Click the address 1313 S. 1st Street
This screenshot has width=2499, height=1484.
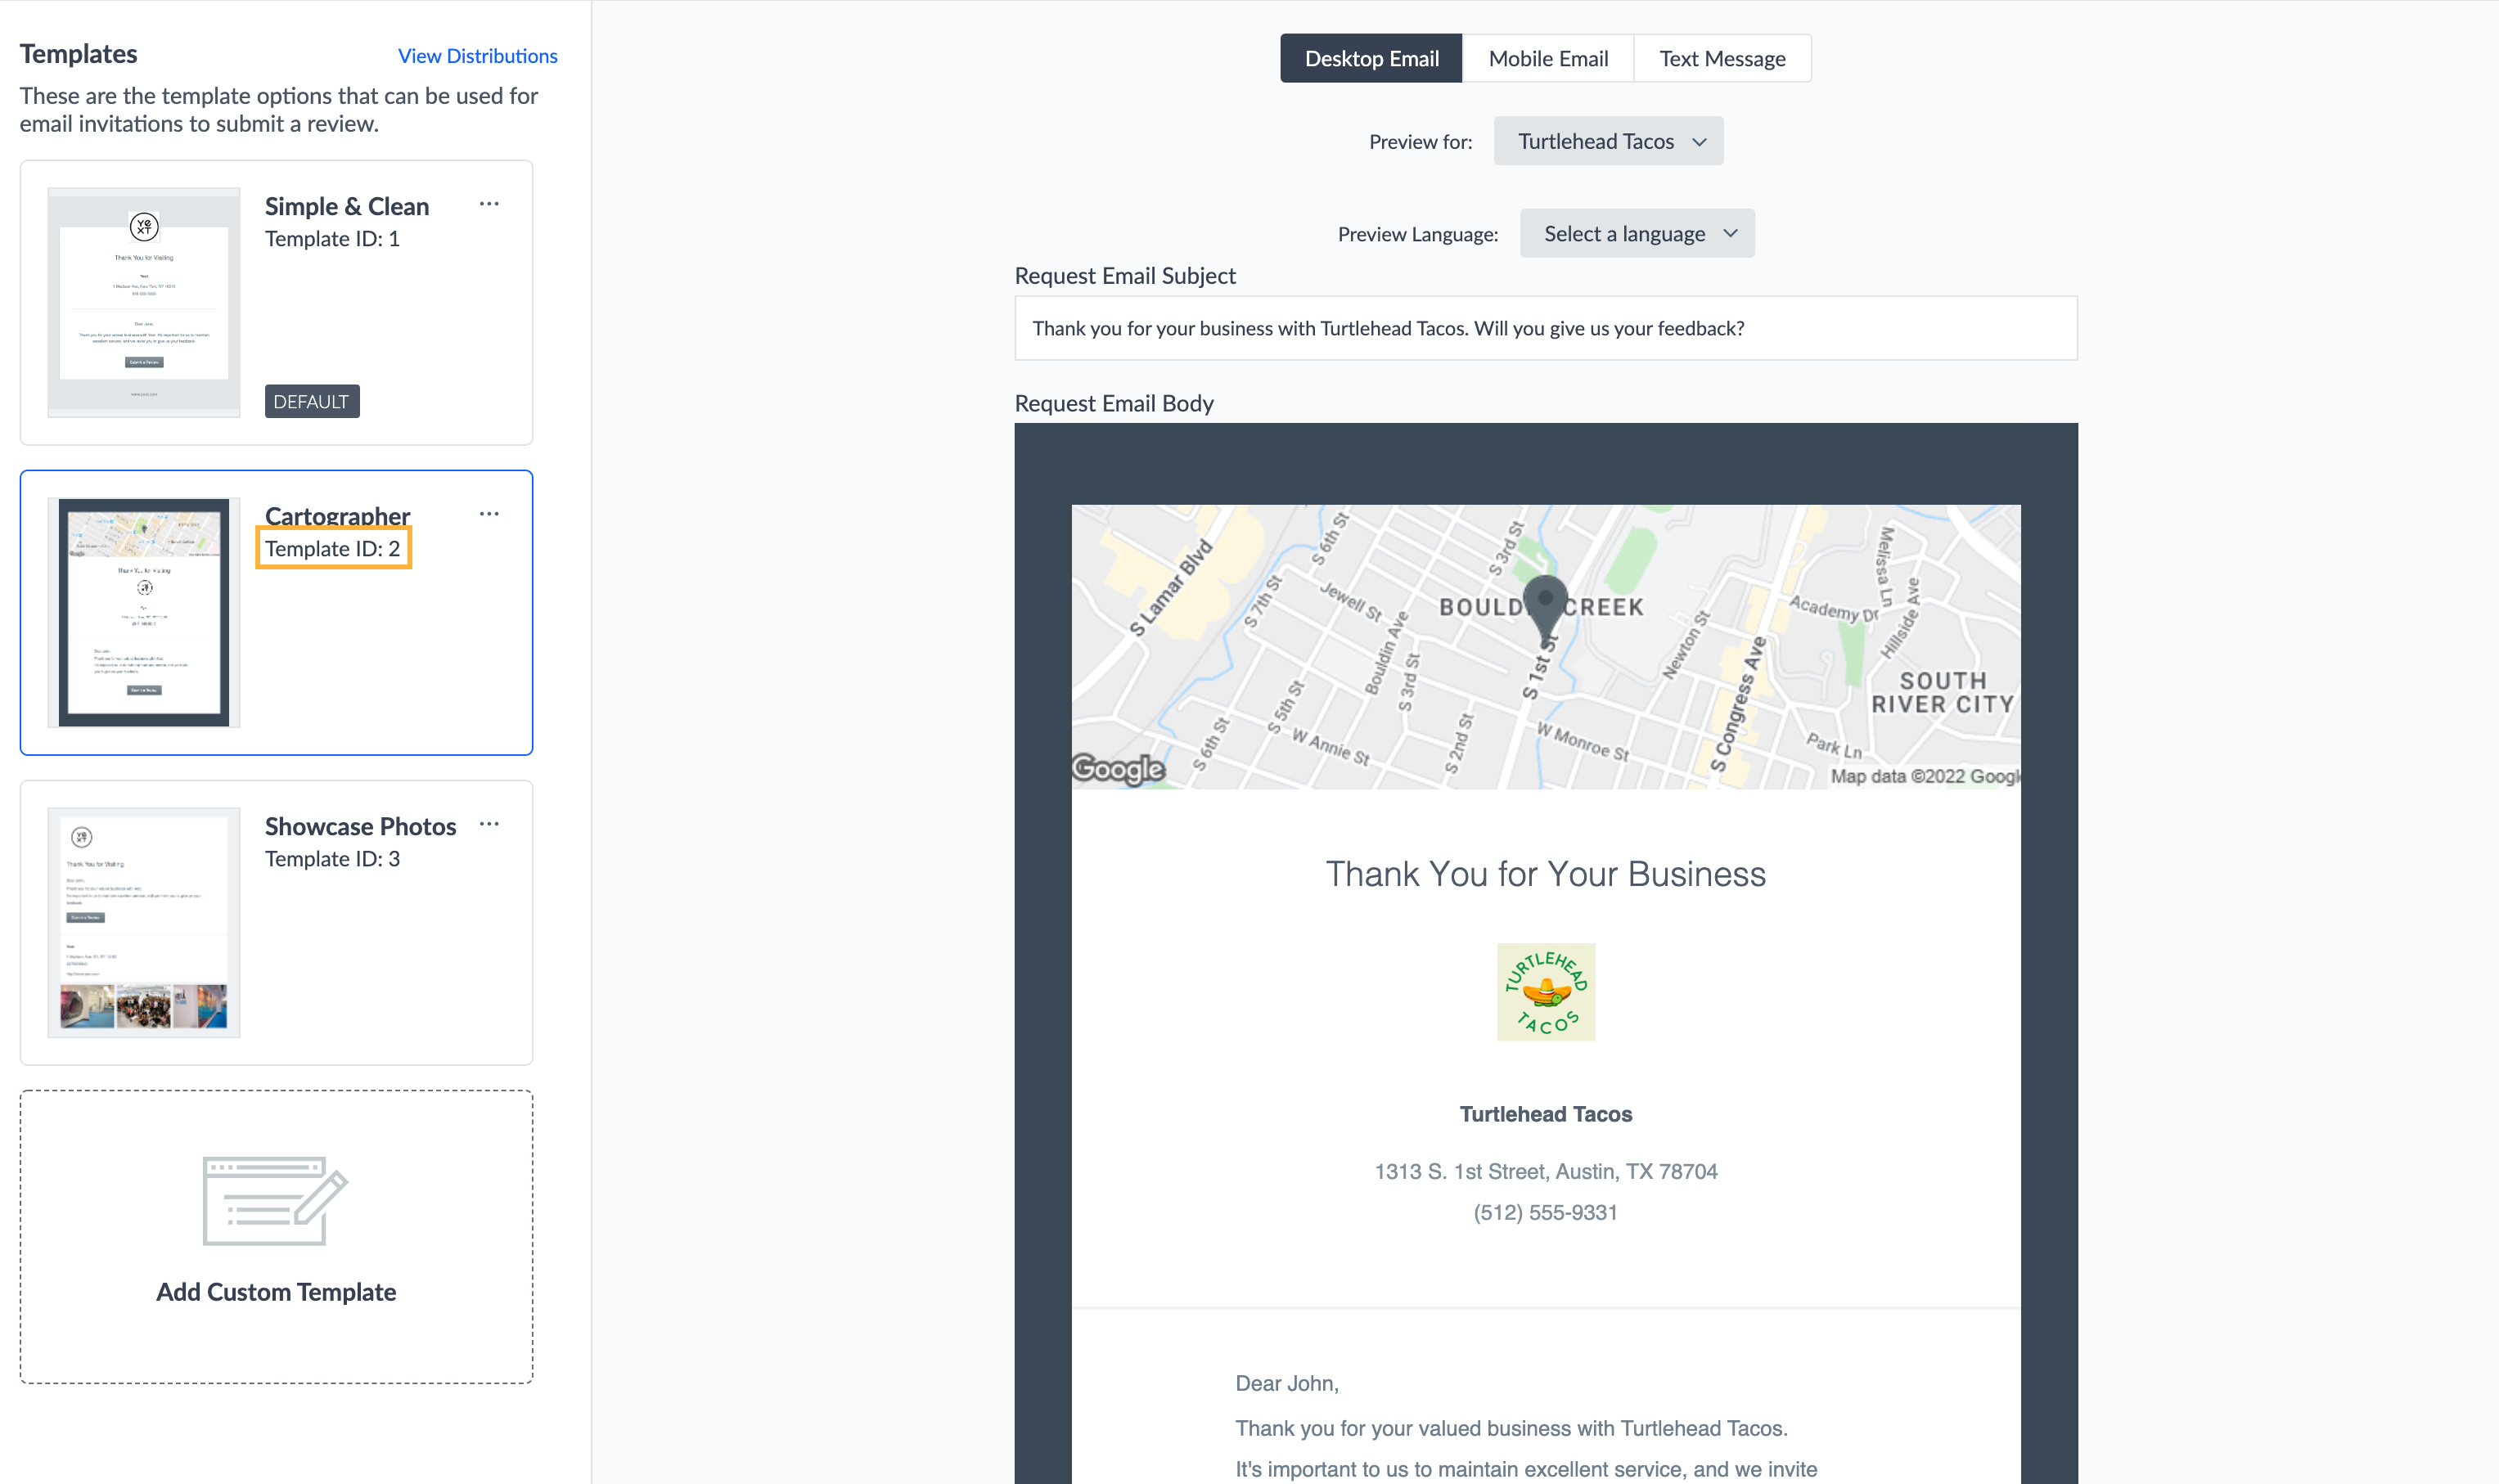click(1546, 1171)
